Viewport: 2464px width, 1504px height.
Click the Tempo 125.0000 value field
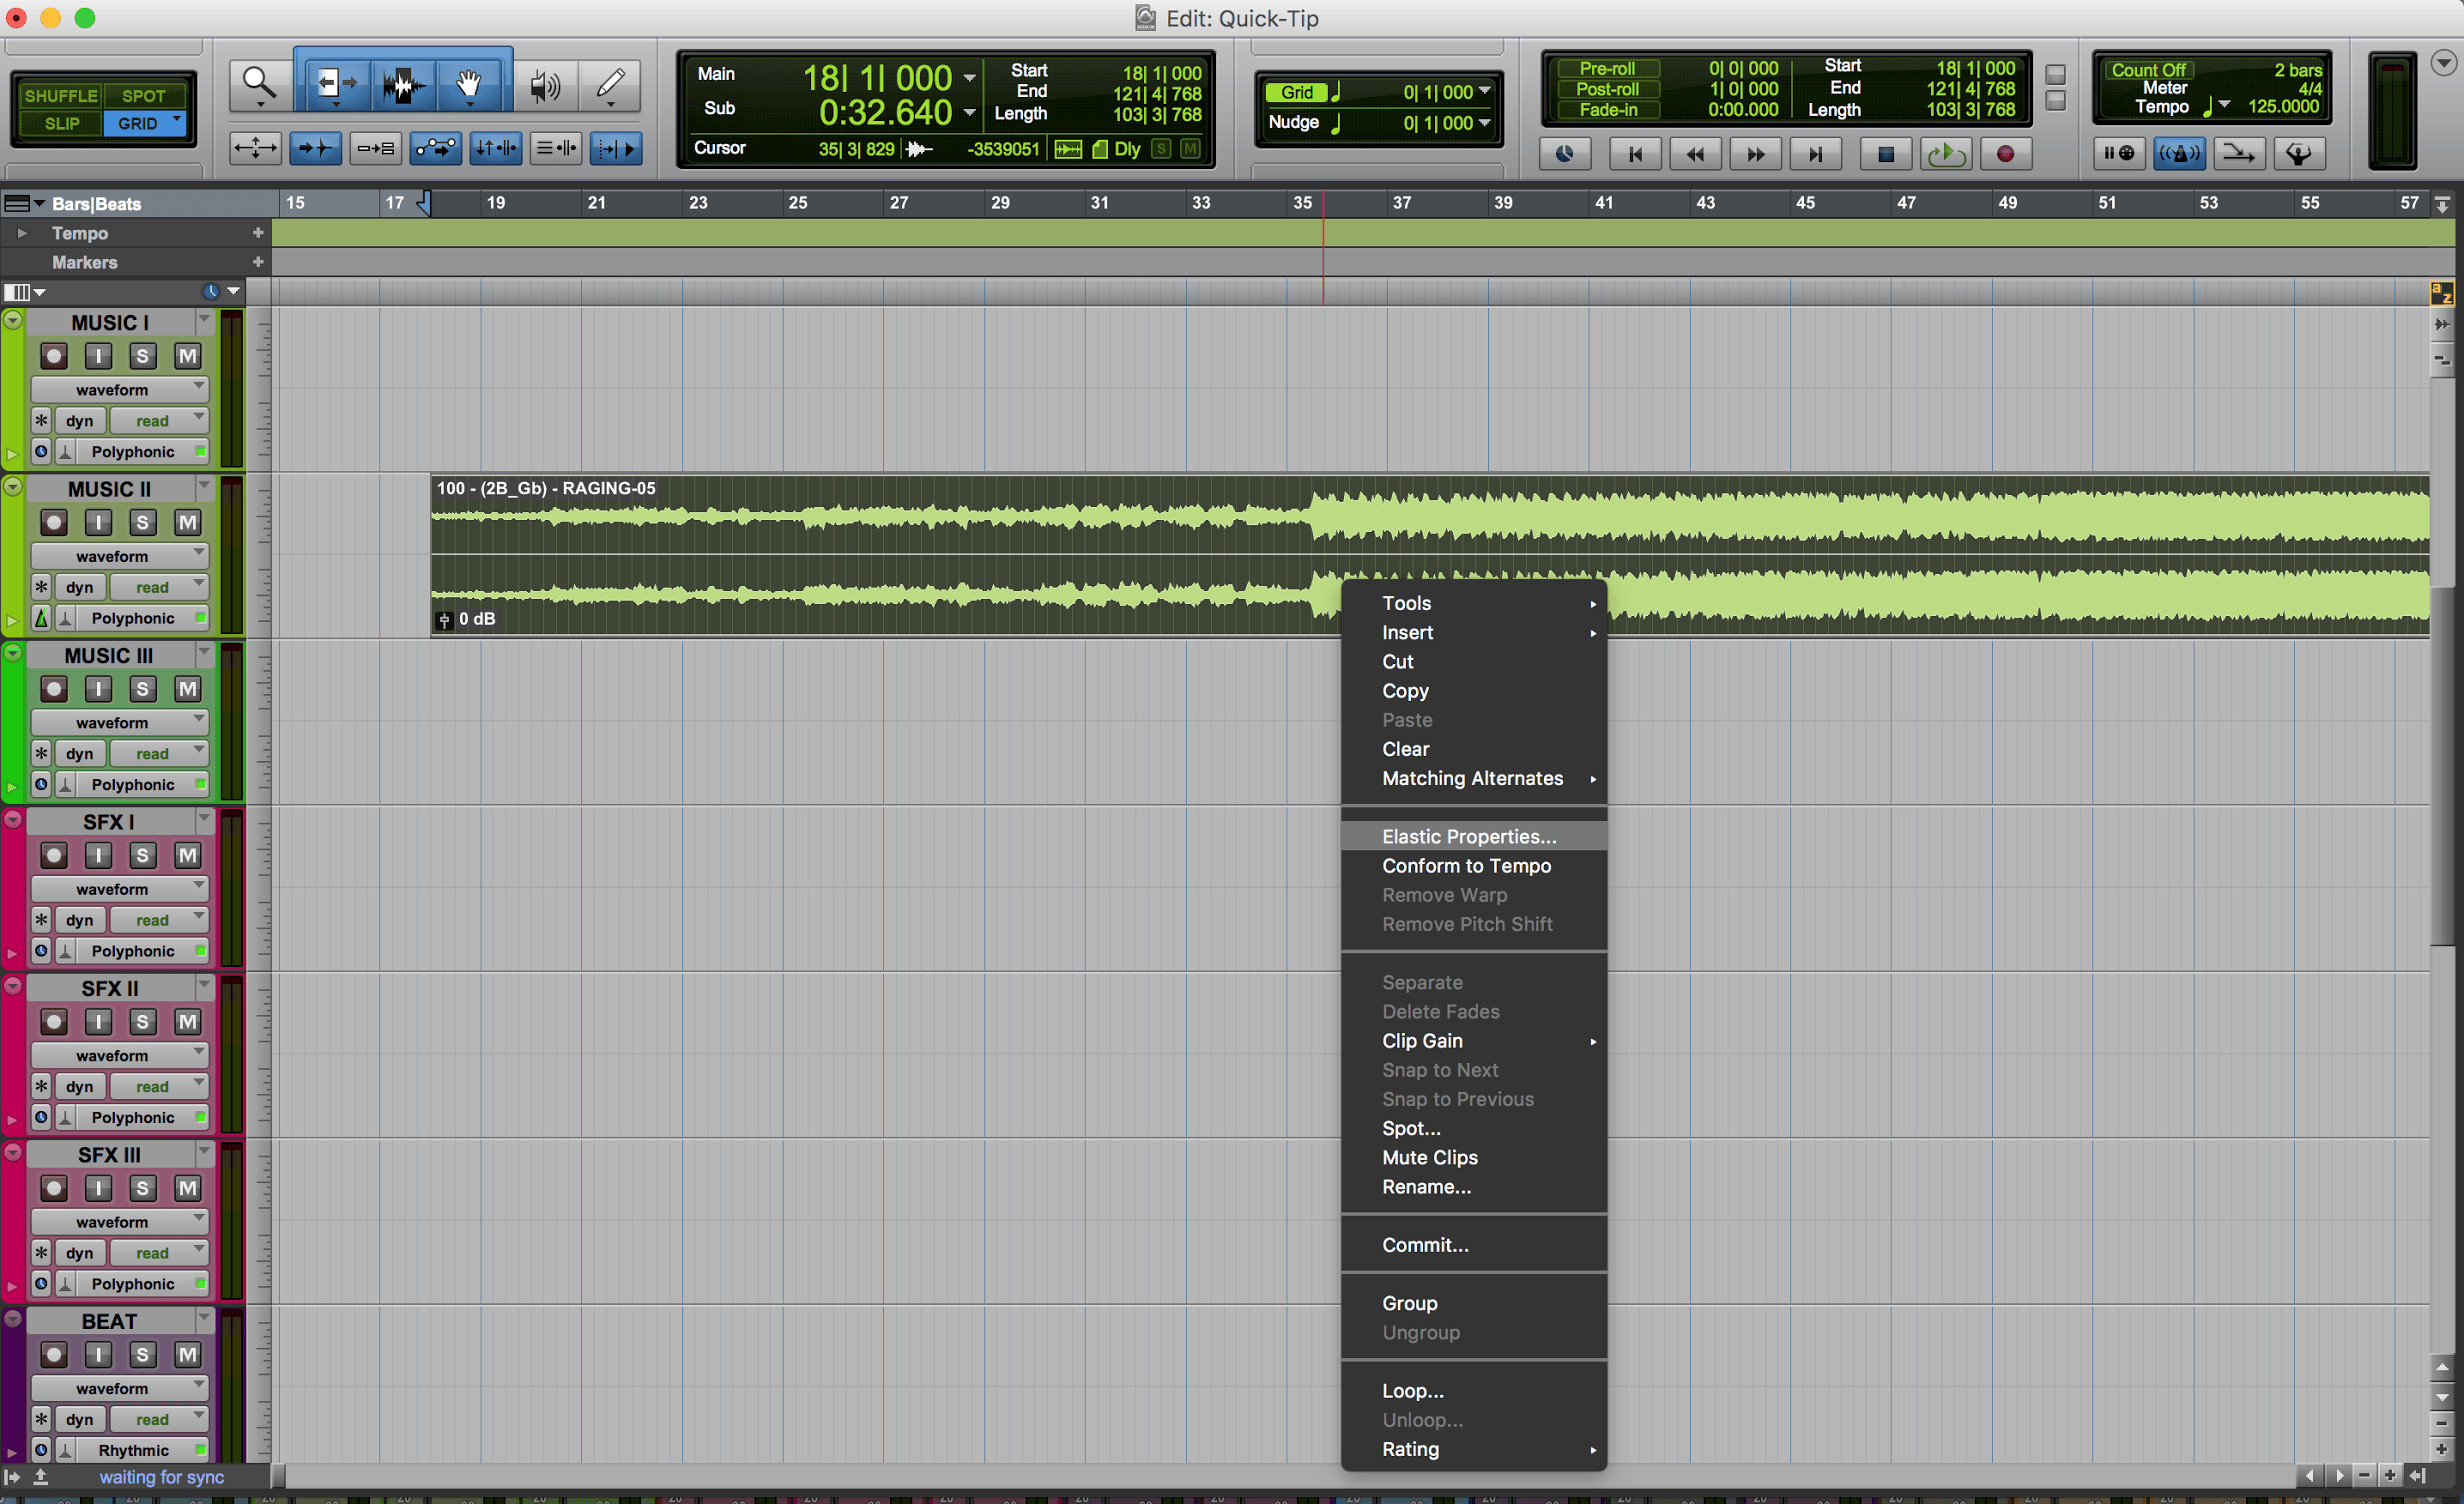coord(2282,106)
